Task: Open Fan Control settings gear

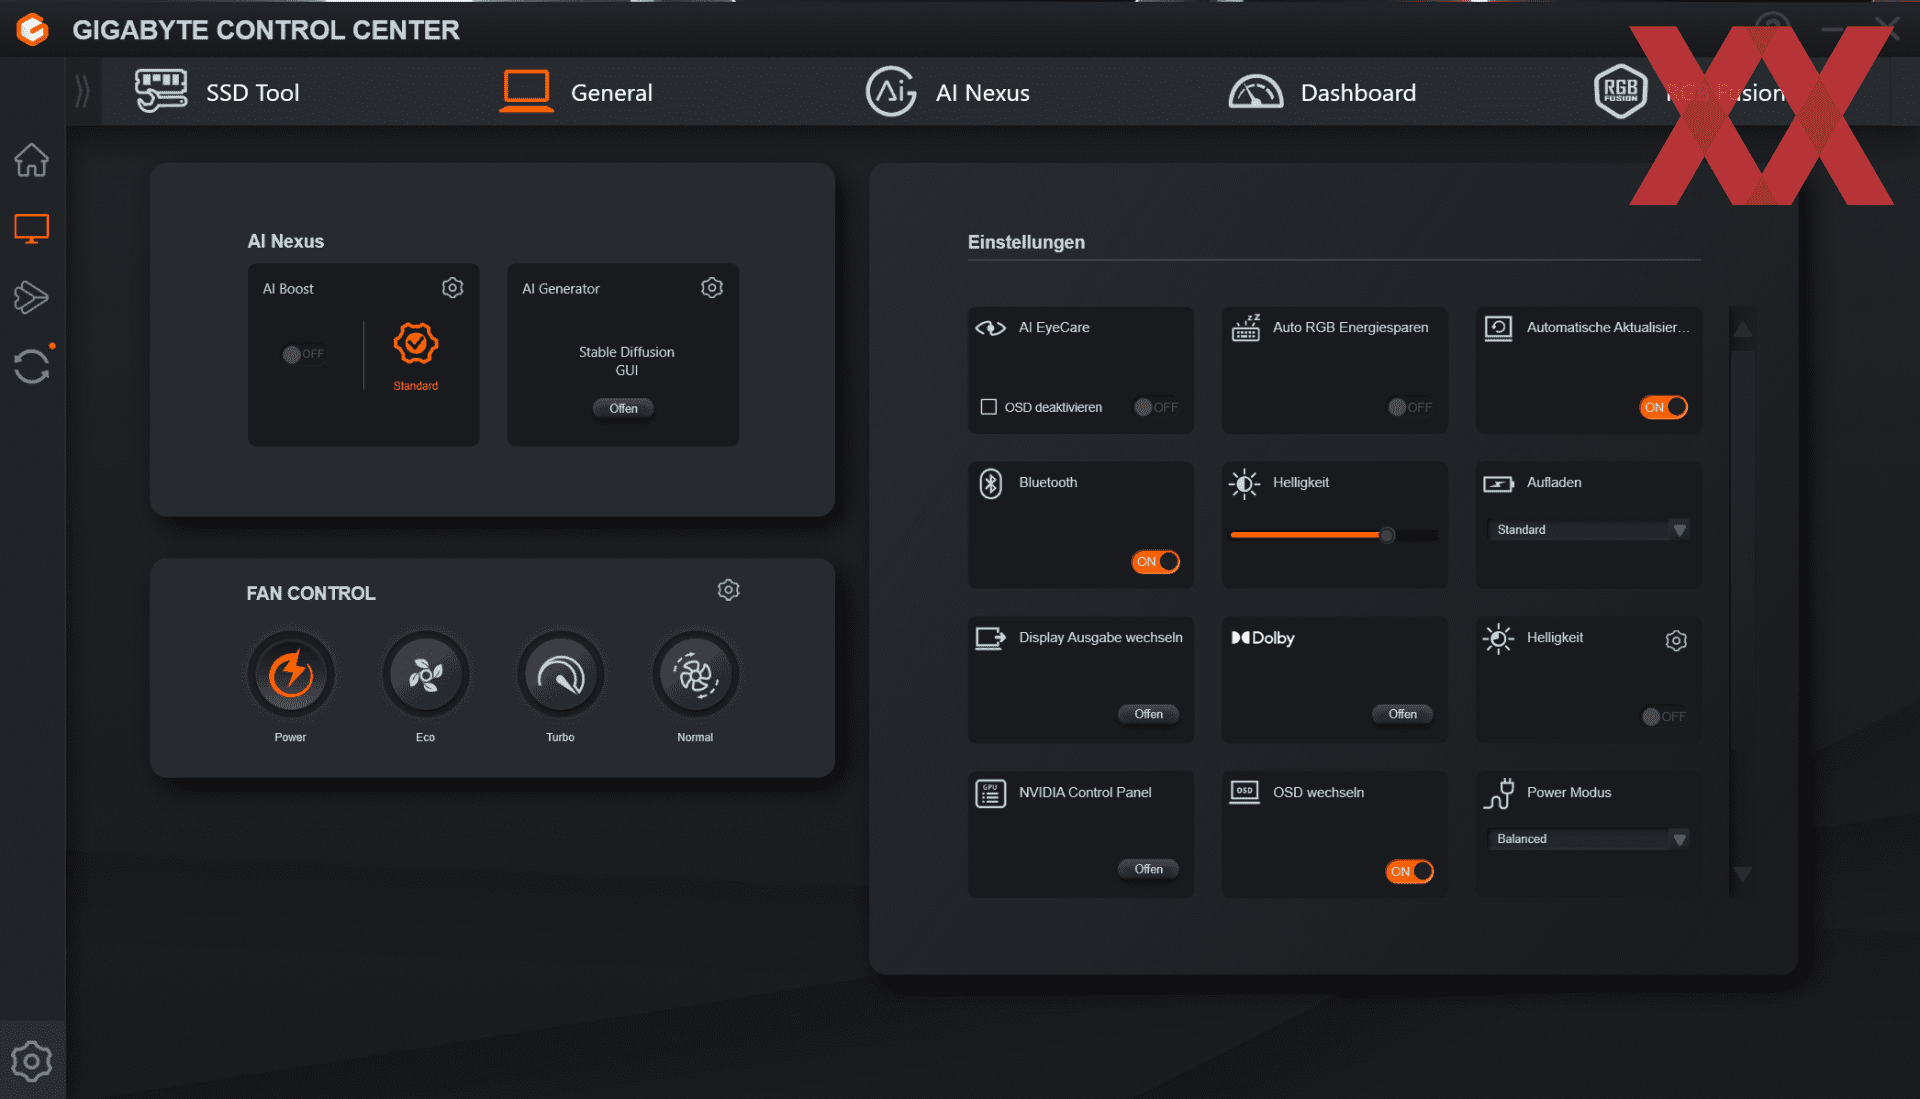Action: (x=729, y=590)
